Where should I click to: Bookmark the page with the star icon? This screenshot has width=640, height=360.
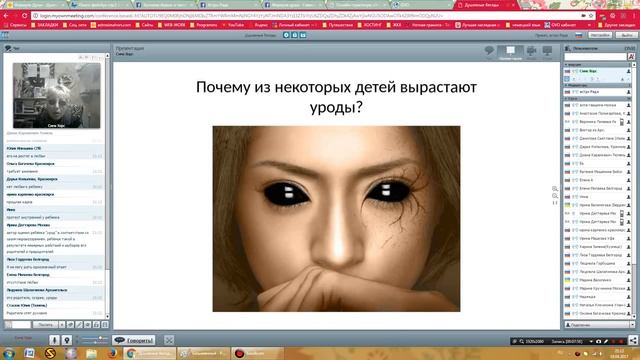[x=591, y=16]
